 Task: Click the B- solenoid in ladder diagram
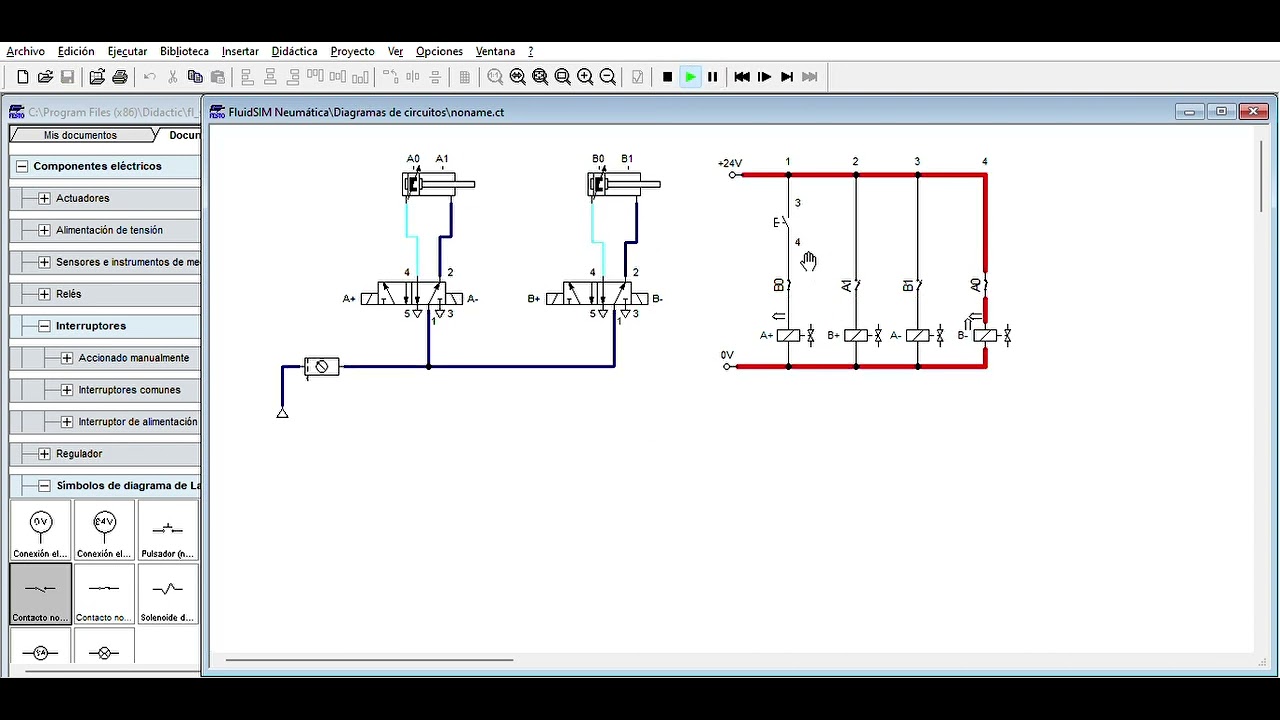[986, 335]
